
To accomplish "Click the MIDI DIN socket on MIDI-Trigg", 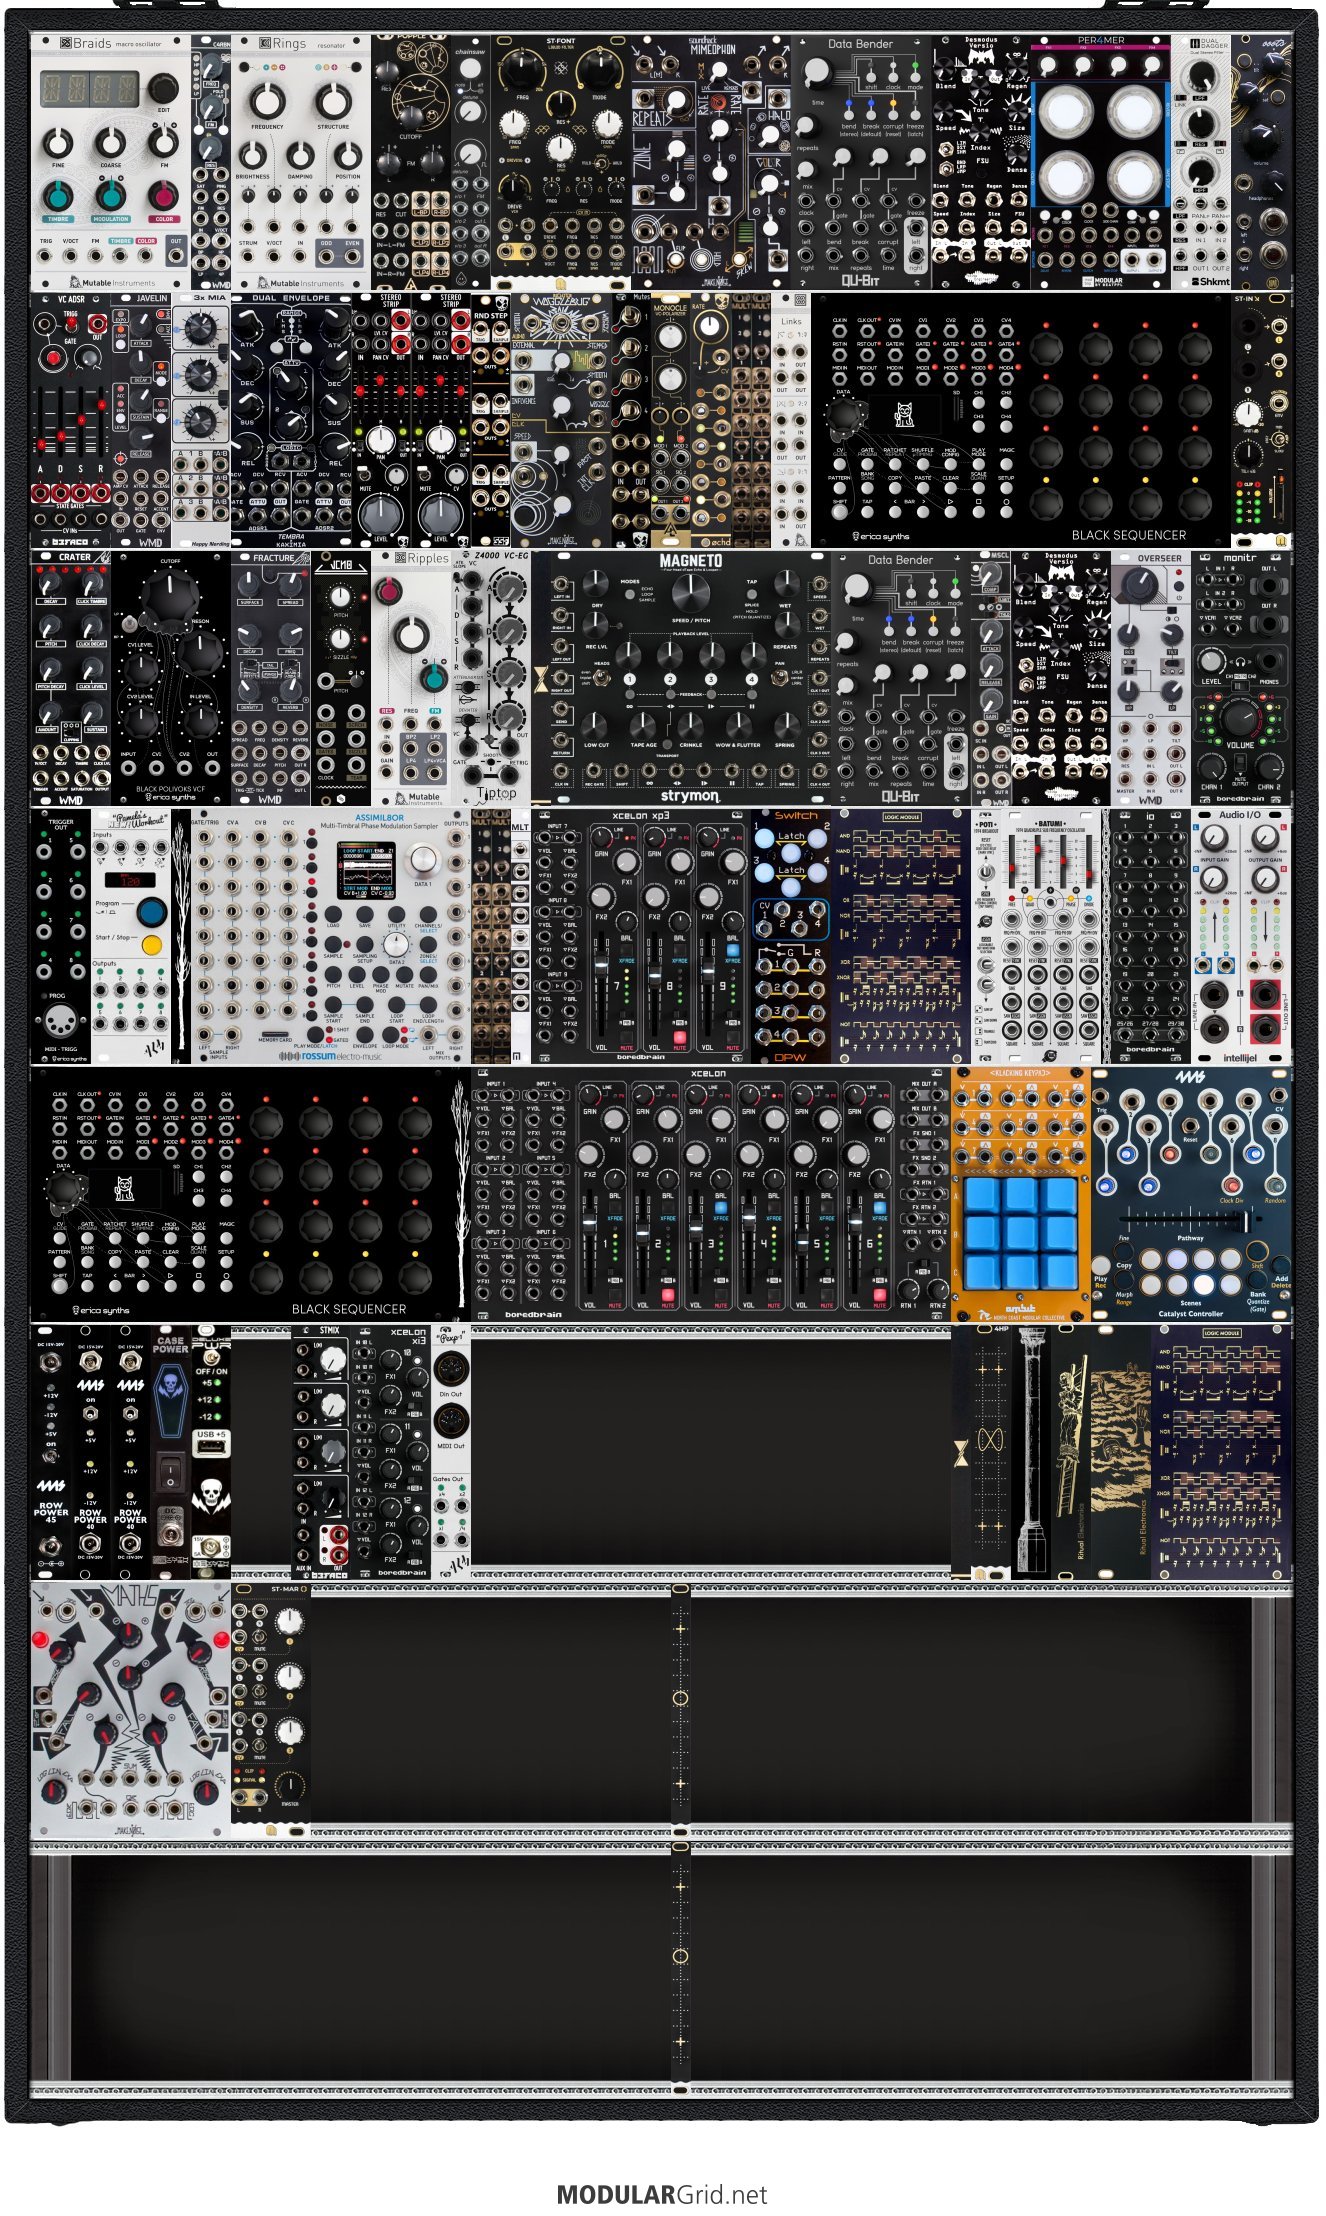I will (x=60, y=1022).
